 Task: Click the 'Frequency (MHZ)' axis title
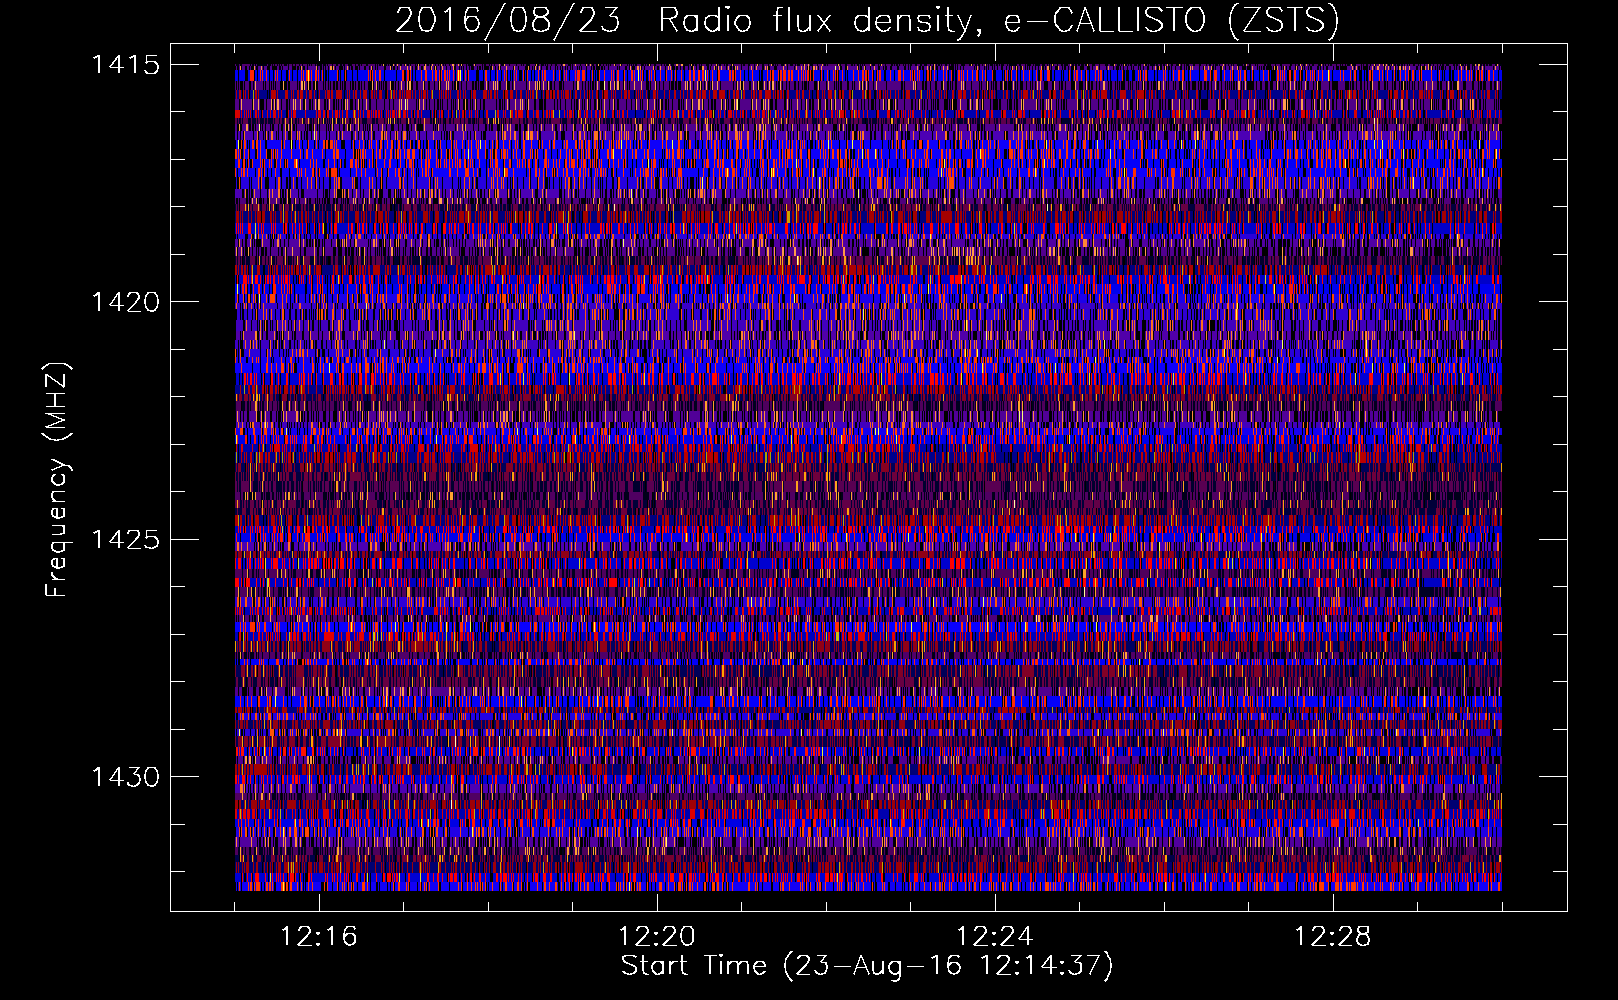(57, 479)
